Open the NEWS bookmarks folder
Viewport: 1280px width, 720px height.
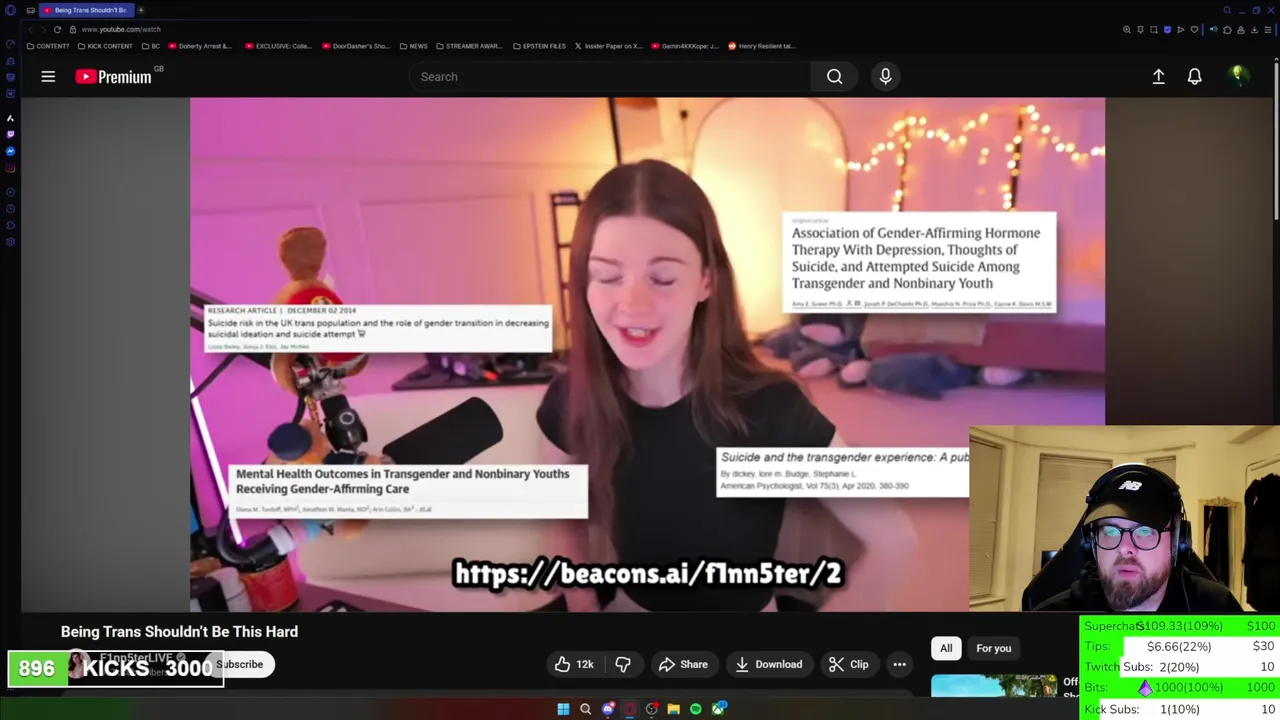[413, 46]
